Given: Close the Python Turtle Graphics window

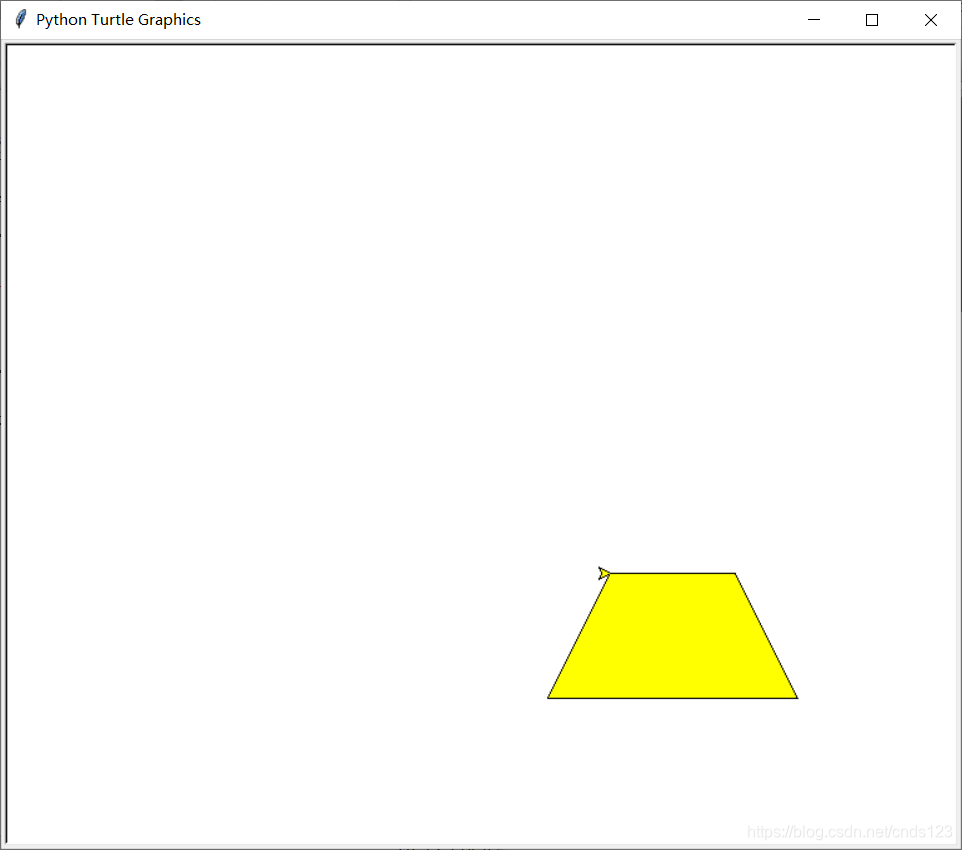Looking at the screenshot, I should pyautogui.click(x=931, y=20).
